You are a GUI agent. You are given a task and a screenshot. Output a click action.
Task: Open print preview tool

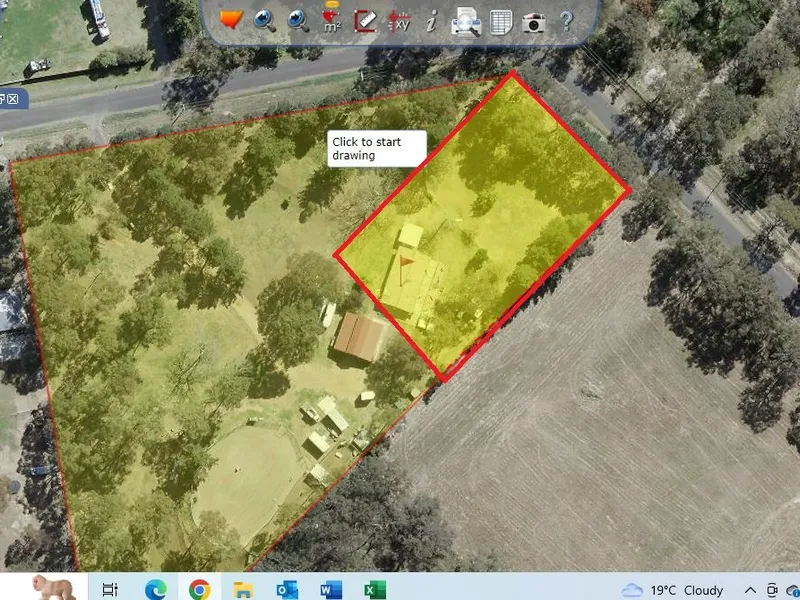click(466, 21)
